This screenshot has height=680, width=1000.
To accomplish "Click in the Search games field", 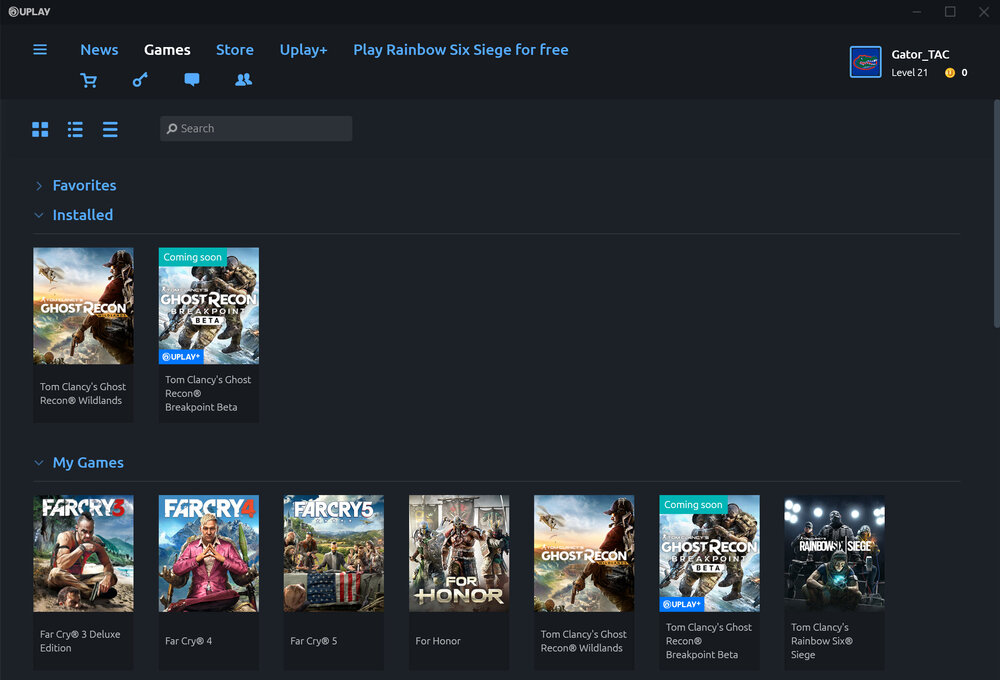I will [256, 128].
